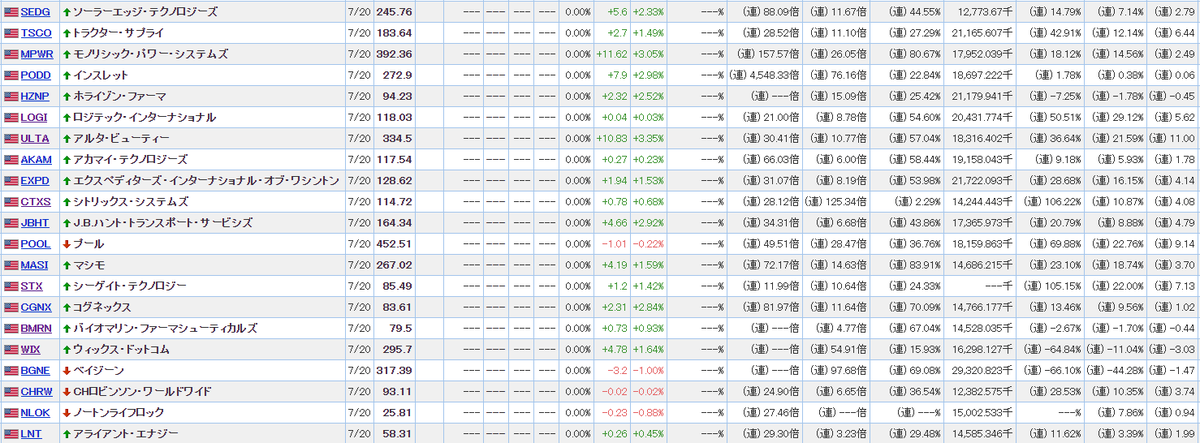Click the price value 317.39
The width and height of the screenshot is (1200, 443).
click(x=393, y=370)
